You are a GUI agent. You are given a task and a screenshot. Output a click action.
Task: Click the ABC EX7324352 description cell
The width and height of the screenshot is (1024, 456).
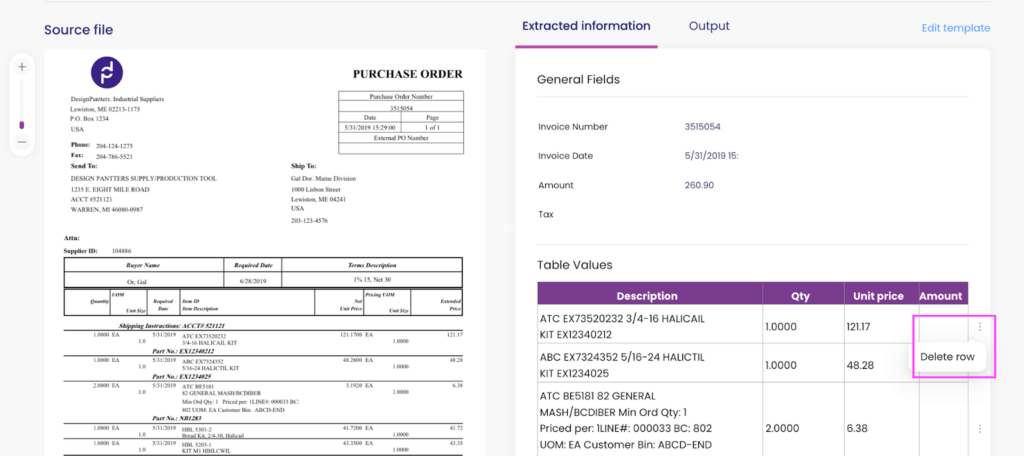click(x=647, y=365)
